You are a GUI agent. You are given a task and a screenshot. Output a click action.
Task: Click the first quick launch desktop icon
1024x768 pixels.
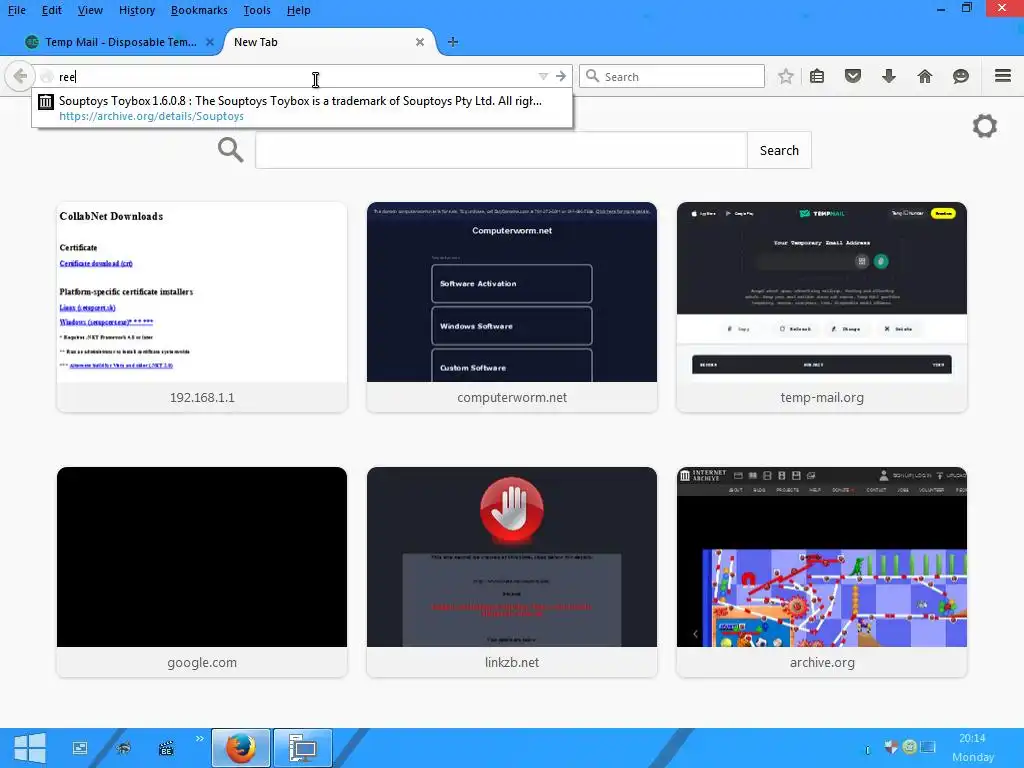click(x=80, y=748)
